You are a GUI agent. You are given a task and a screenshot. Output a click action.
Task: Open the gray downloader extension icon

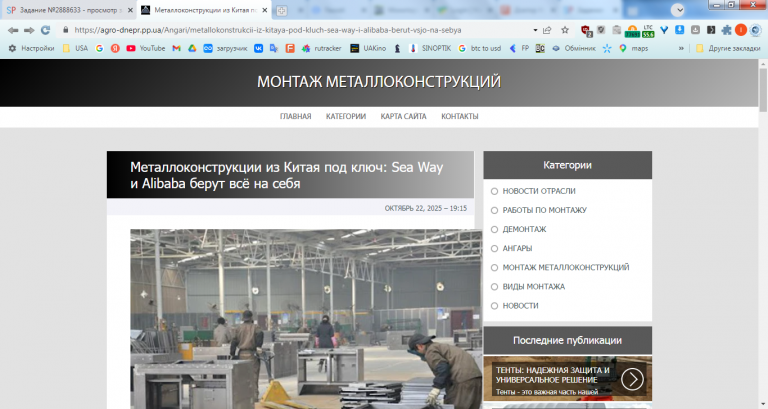coord(695,30)
